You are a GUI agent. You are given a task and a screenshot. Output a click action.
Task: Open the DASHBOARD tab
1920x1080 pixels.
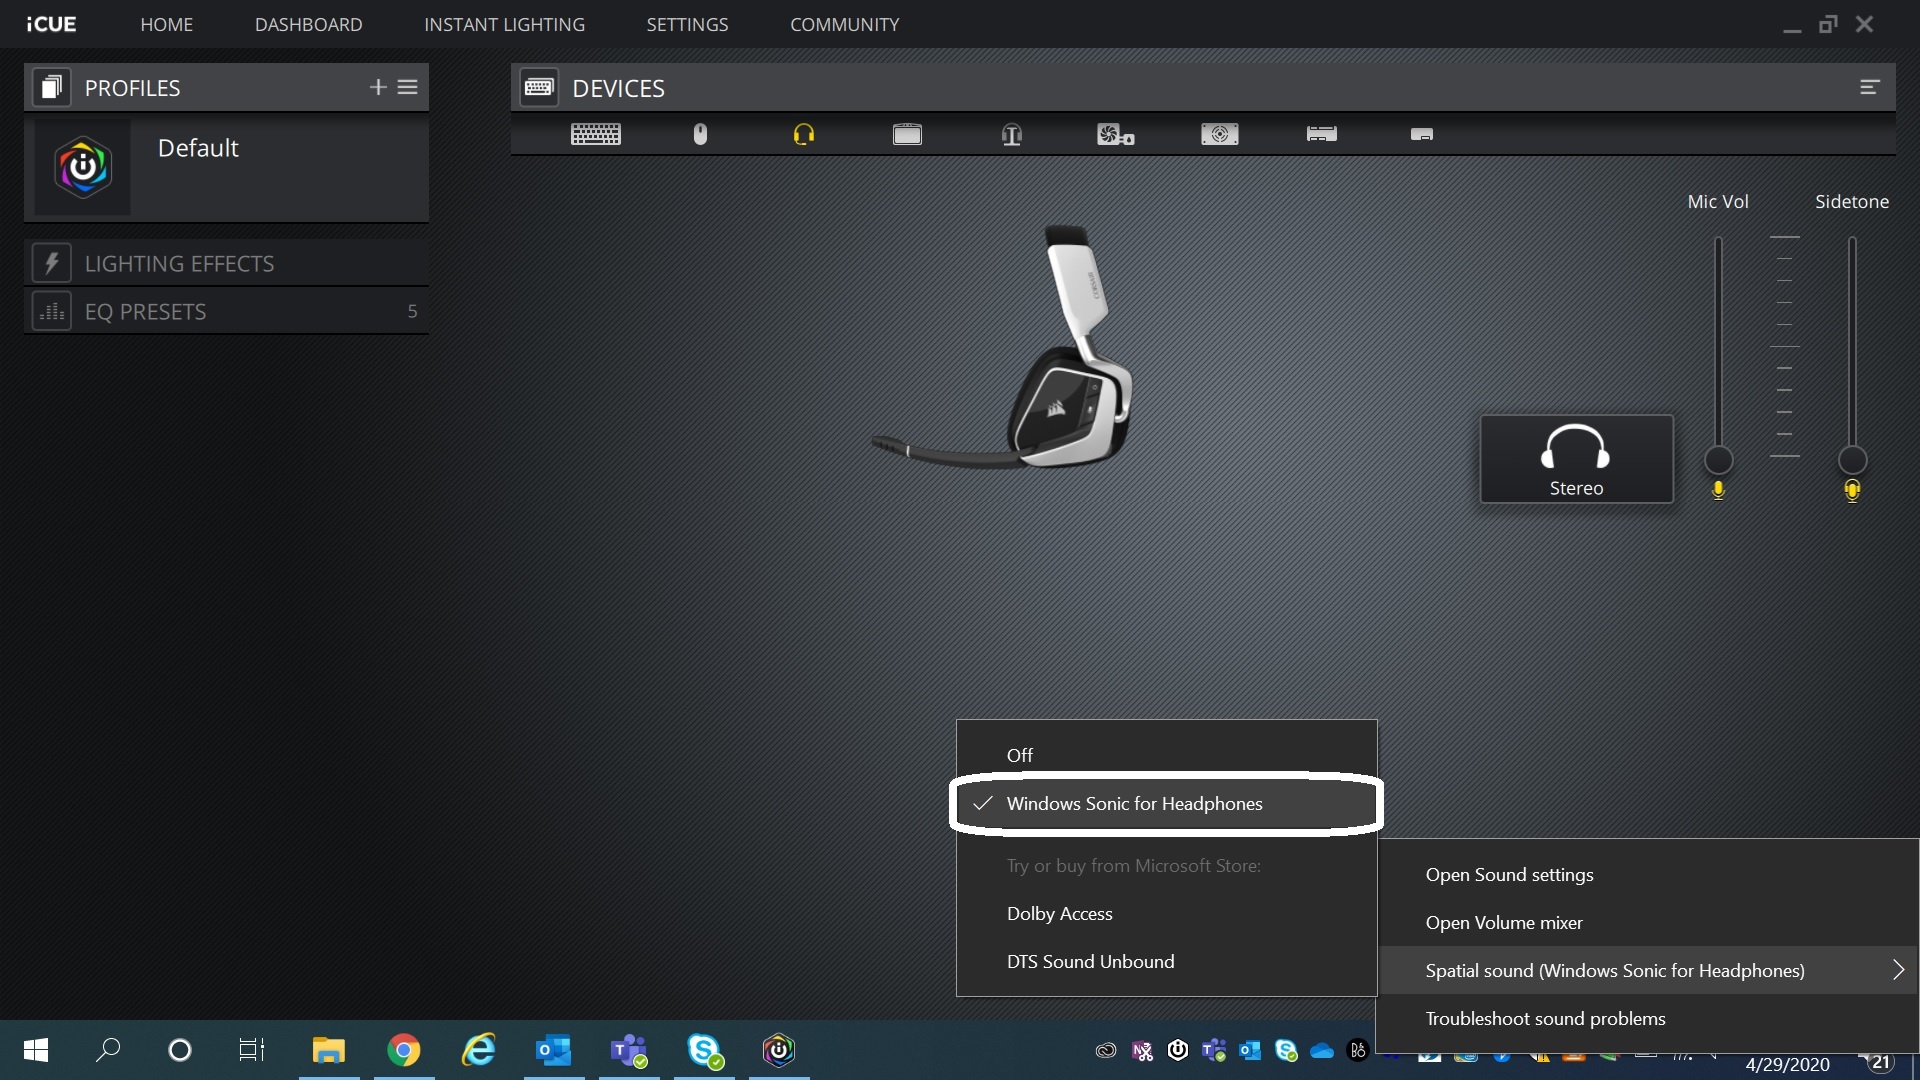pyautogui.click(x=308, y=24)
